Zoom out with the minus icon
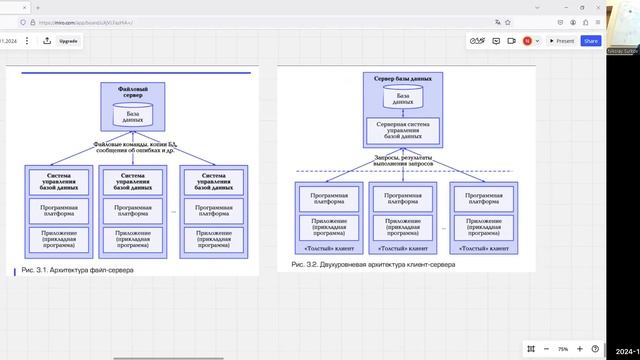 tap(546, 349)
